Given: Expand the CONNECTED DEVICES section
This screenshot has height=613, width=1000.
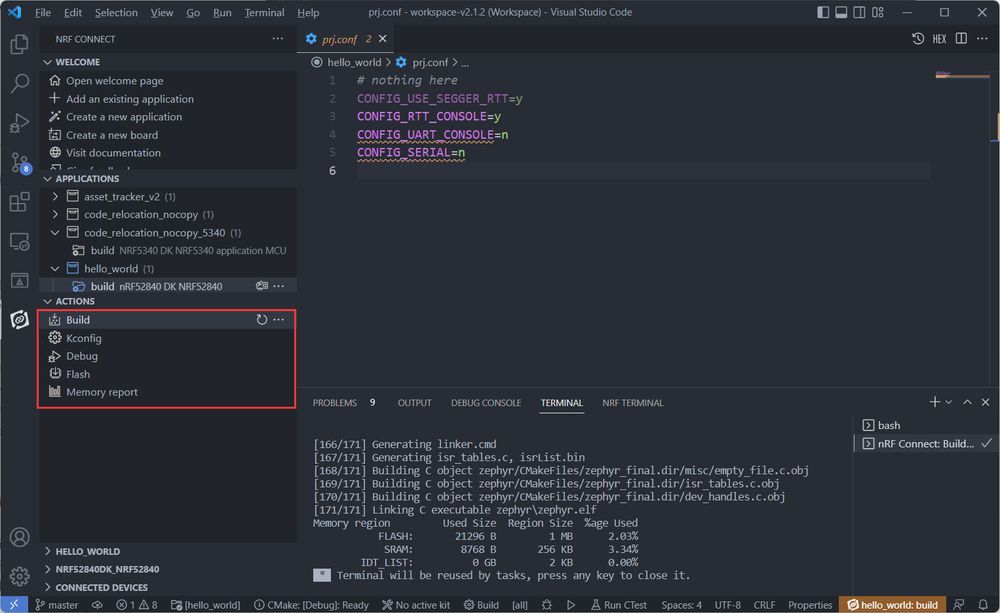Looking at the screenshot, I should 101,587.
